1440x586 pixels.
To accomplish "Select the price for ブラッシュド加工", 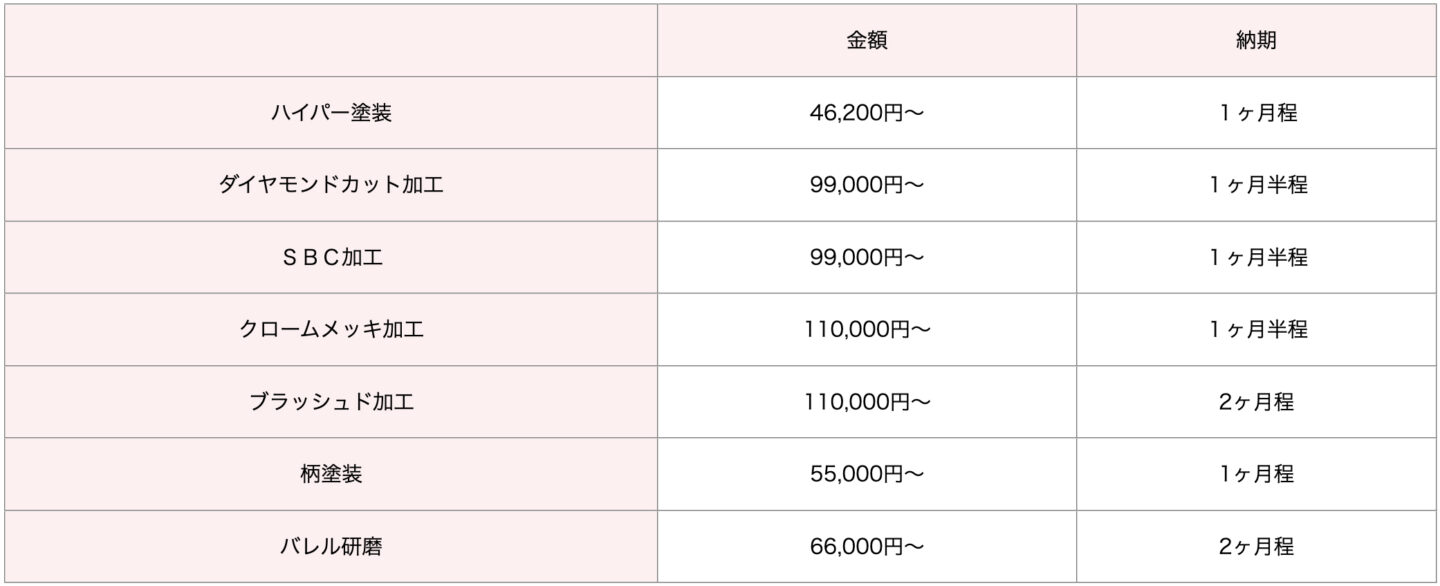I will [866, 402].
